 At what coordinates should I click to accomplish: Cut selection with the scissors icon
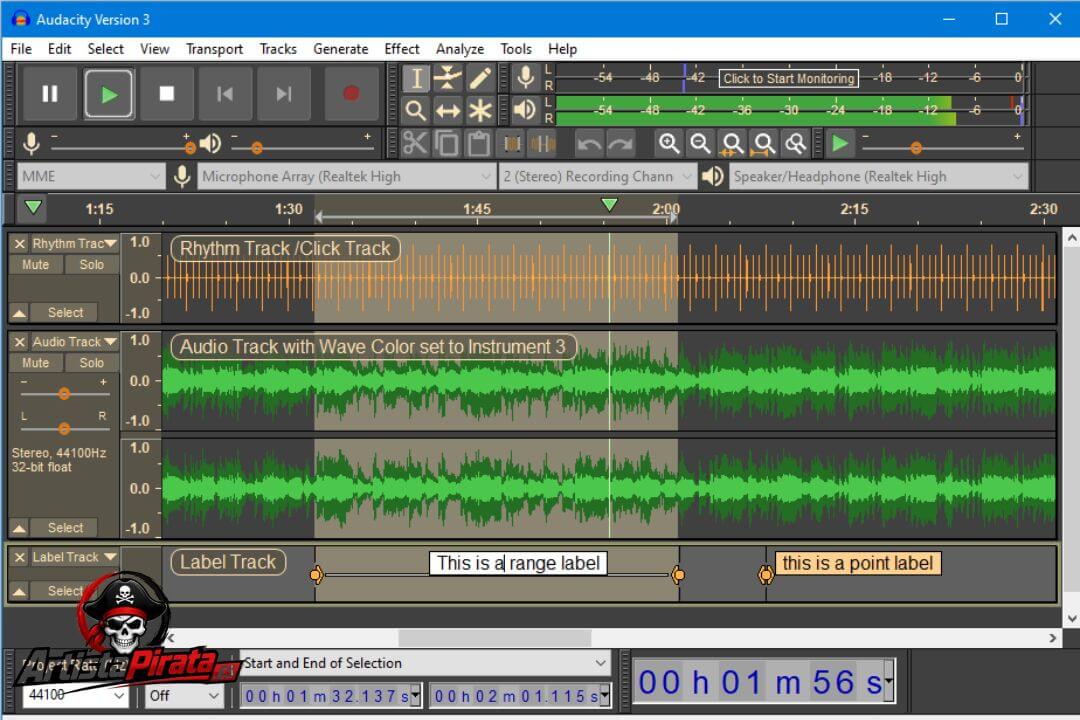tap(415, 143)
